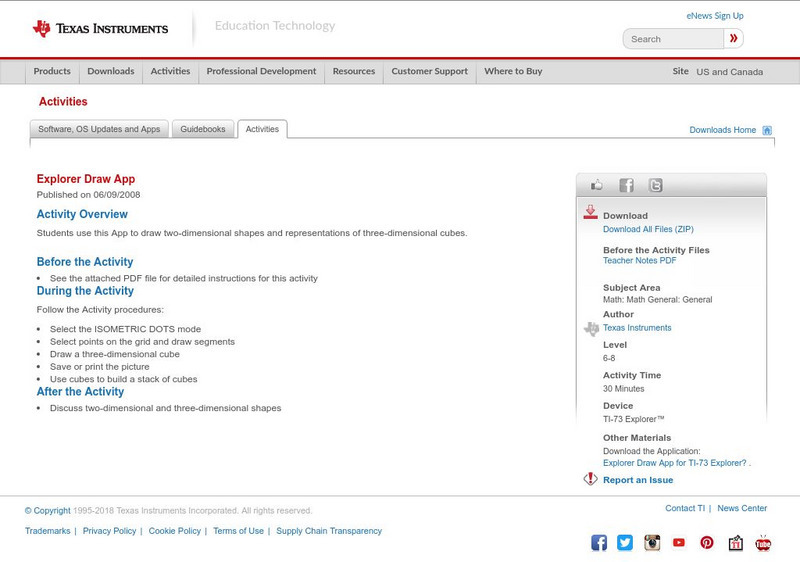Open the Cookie Policy link
This screenshot has height=562, width=800.
tap(174, 531)
